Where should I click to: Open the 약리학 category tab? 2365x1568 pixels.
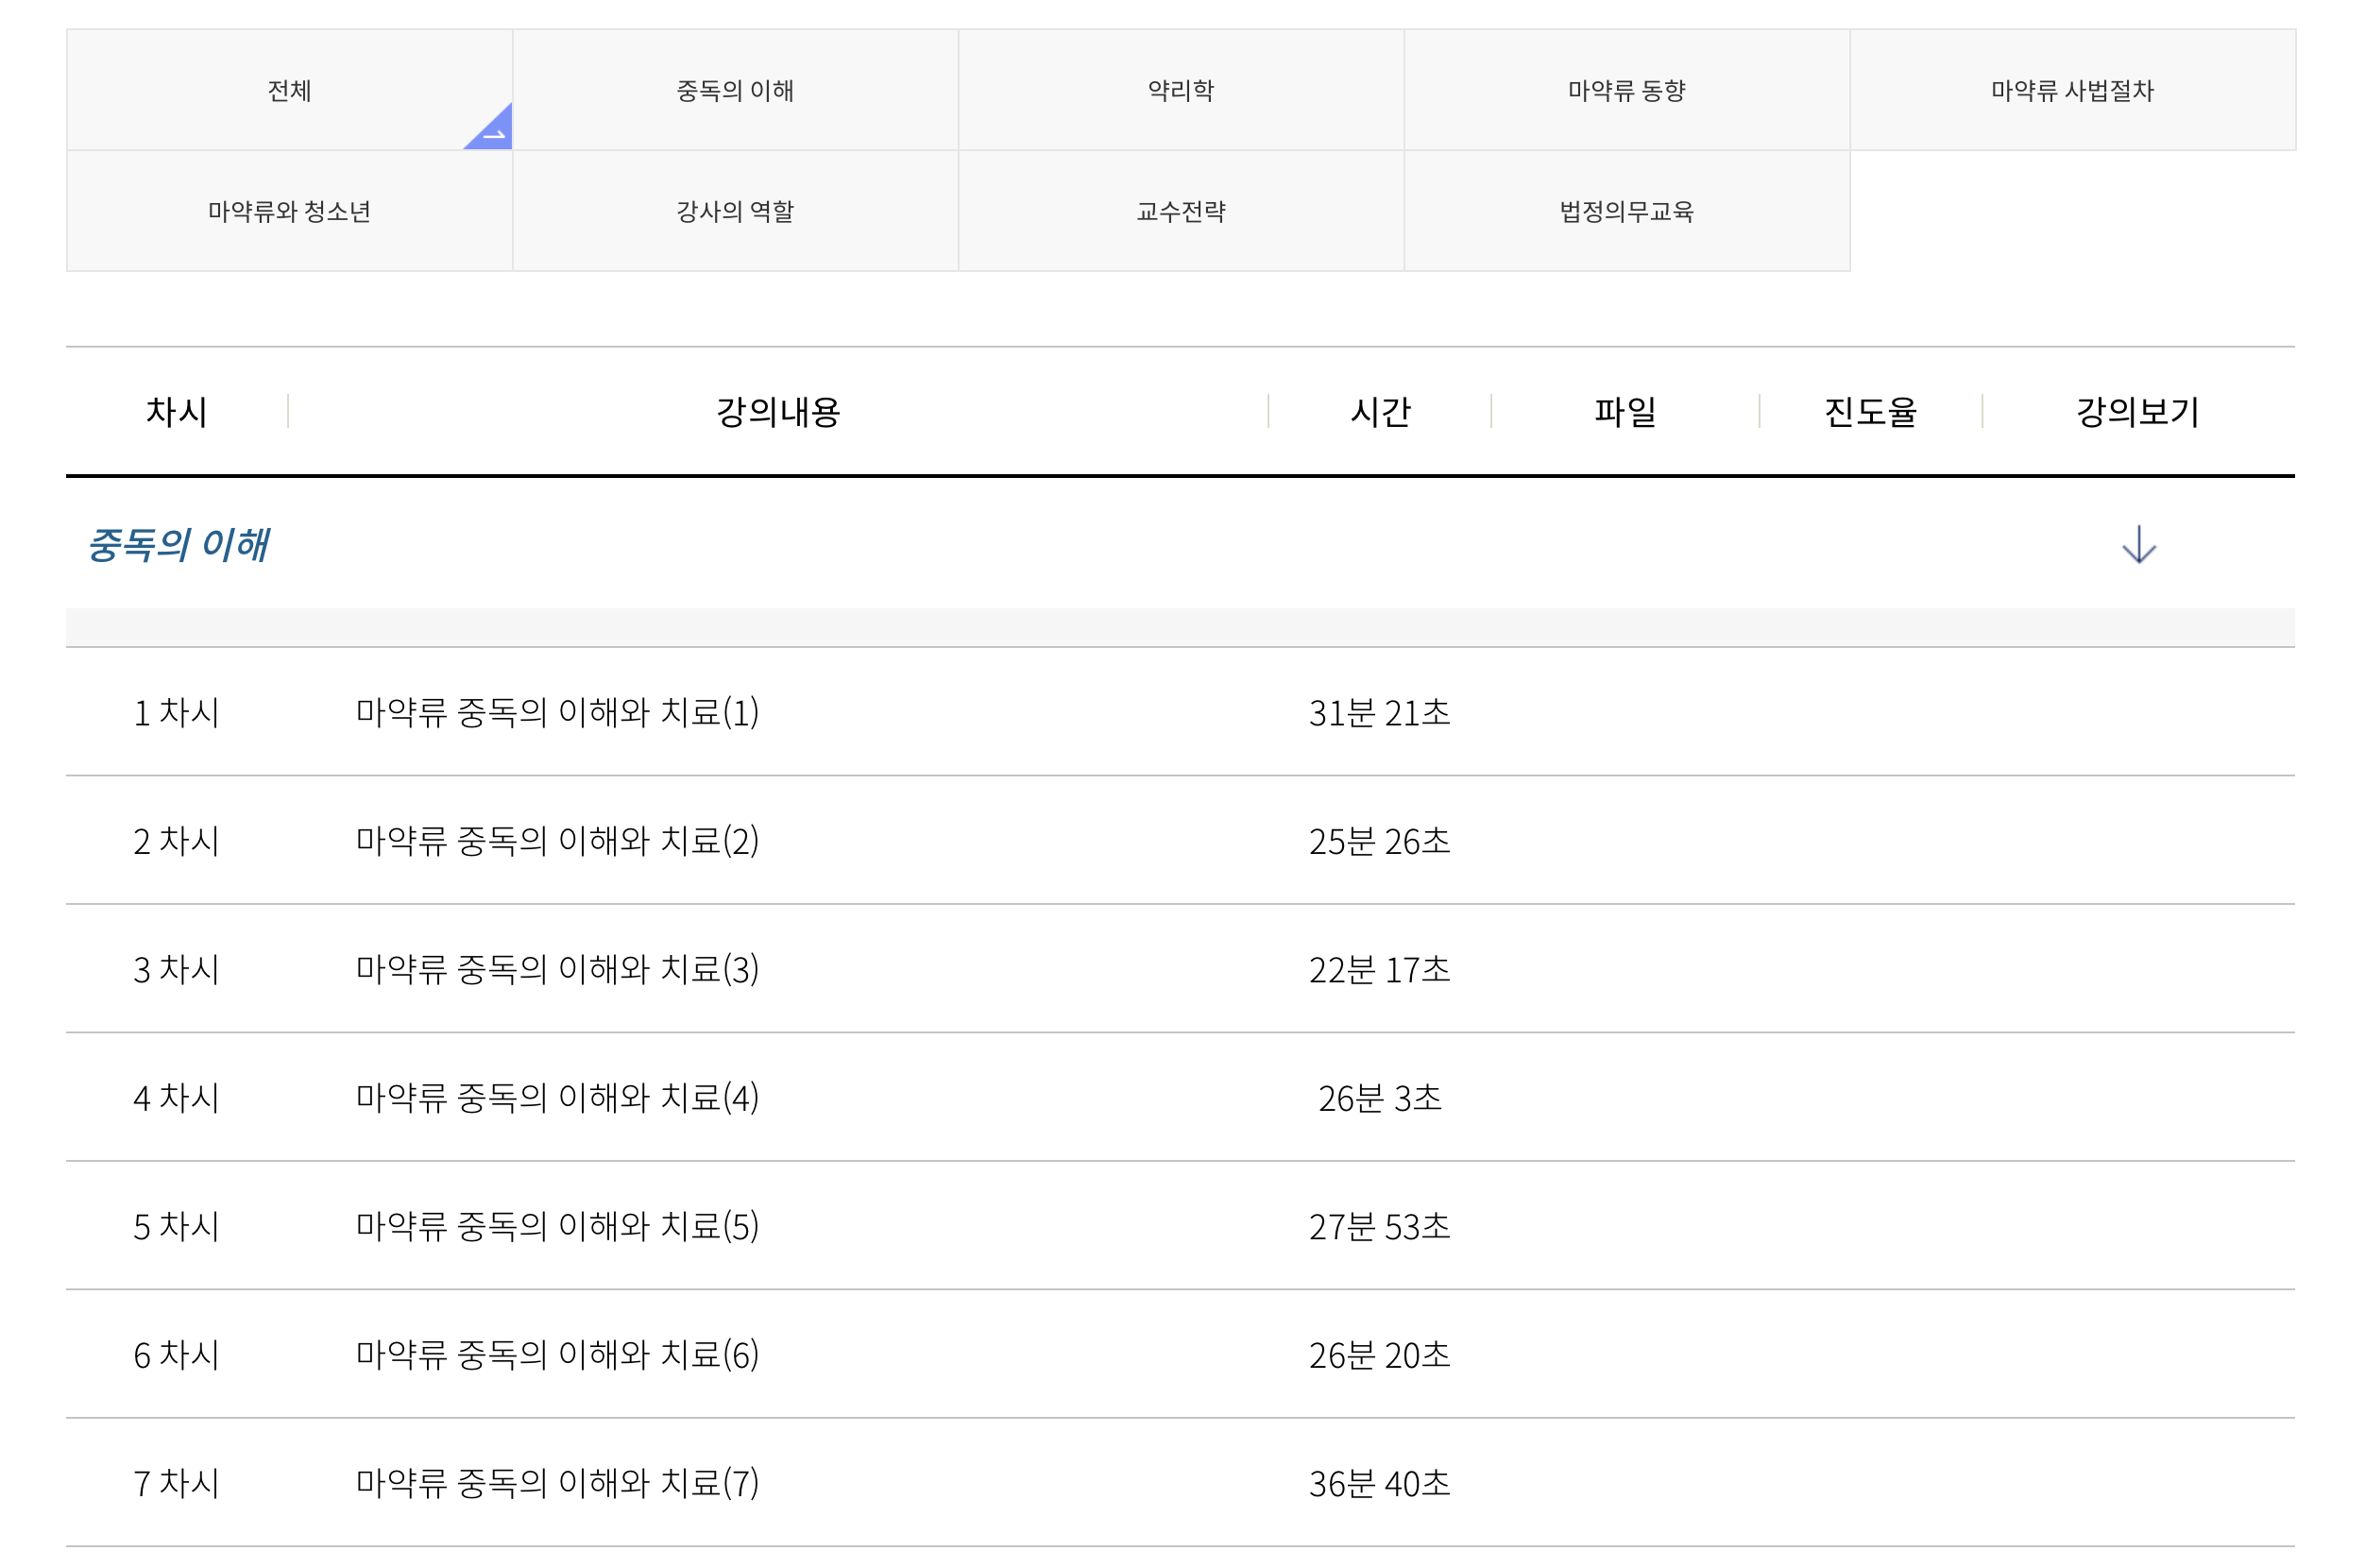[1180, 90]
